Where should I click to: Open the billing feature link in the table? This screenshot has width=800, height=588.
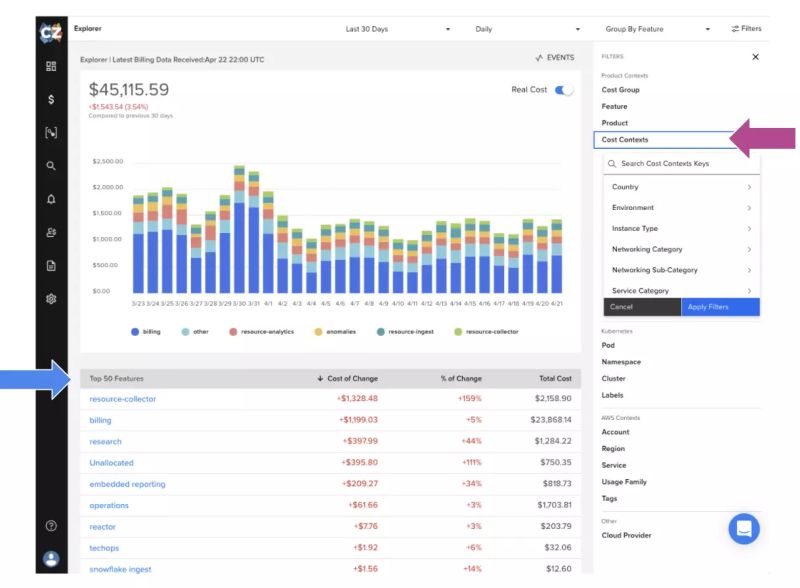click(x=101, y=420)
